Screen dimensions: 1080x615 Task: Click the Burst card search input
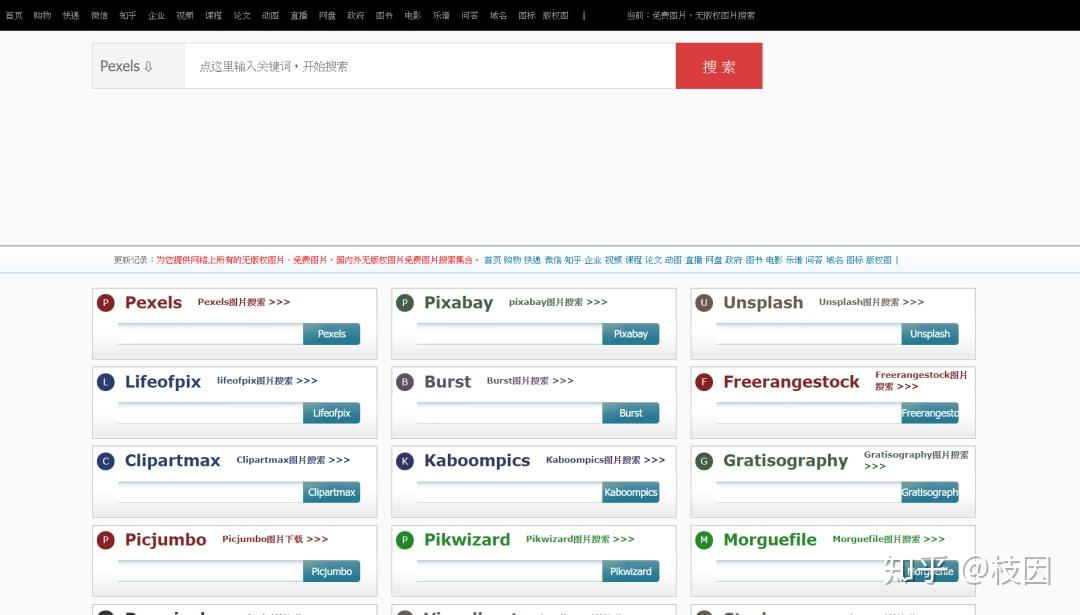coord(510,413)
